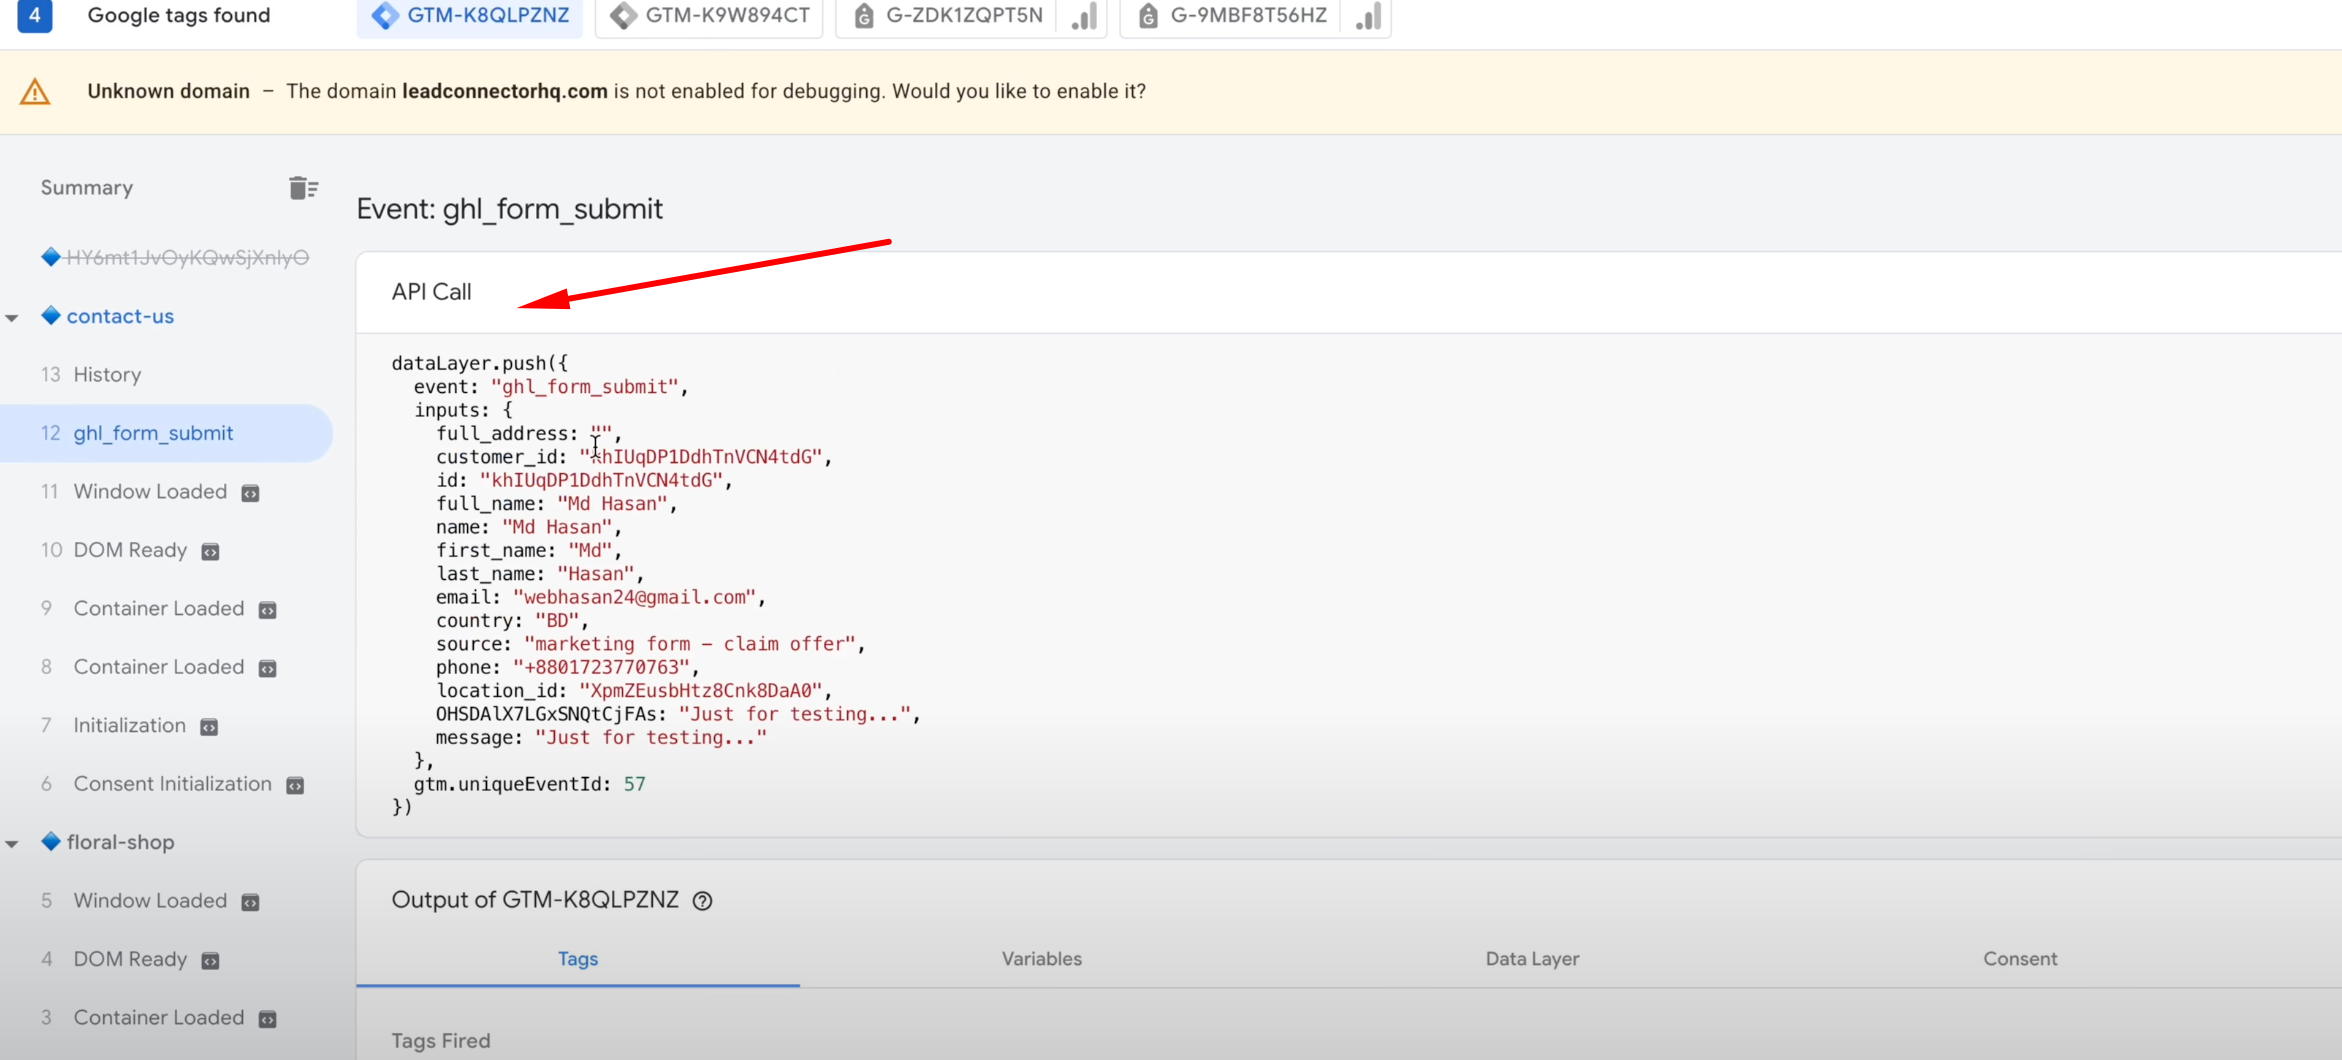Viewport: 2342px width, 1060px height.
Task: Click the clear events icon beside Summary
Action: (302, 188)
